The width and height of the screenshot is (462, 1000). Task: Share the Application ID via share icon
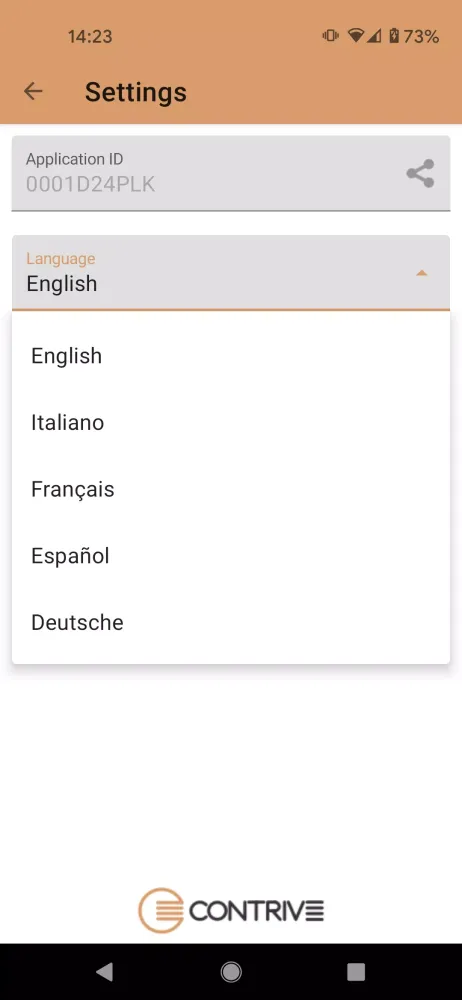click(421, 173)
